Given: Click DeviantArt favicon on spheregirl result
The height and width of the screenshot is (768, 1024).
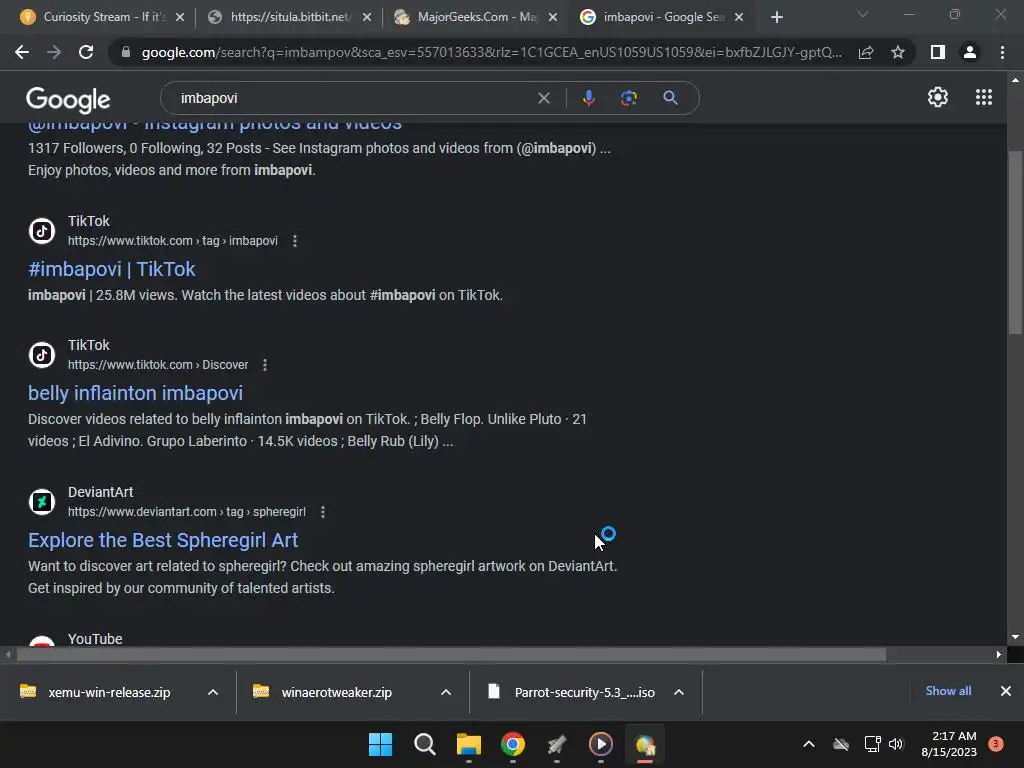Looking at the screenshot, I should pyautogui.click(x=42, y=502).
